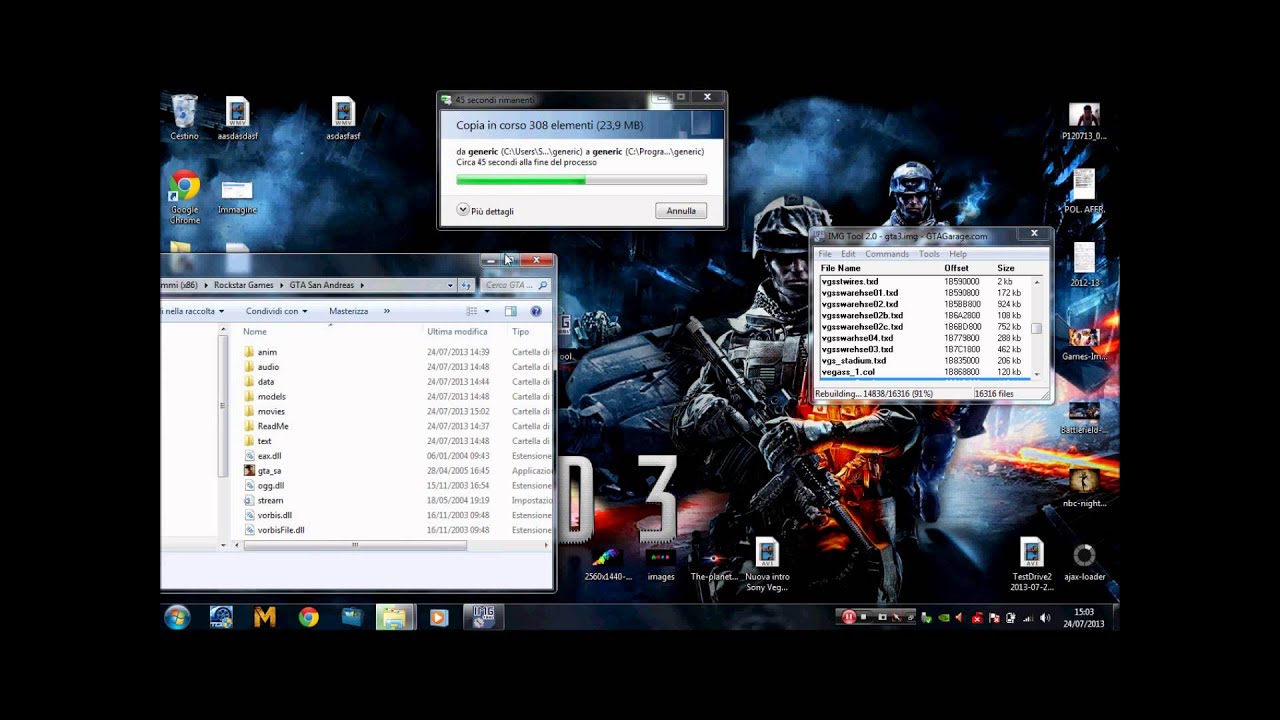Open the nella raccolta dropdown

click(193, 311)
